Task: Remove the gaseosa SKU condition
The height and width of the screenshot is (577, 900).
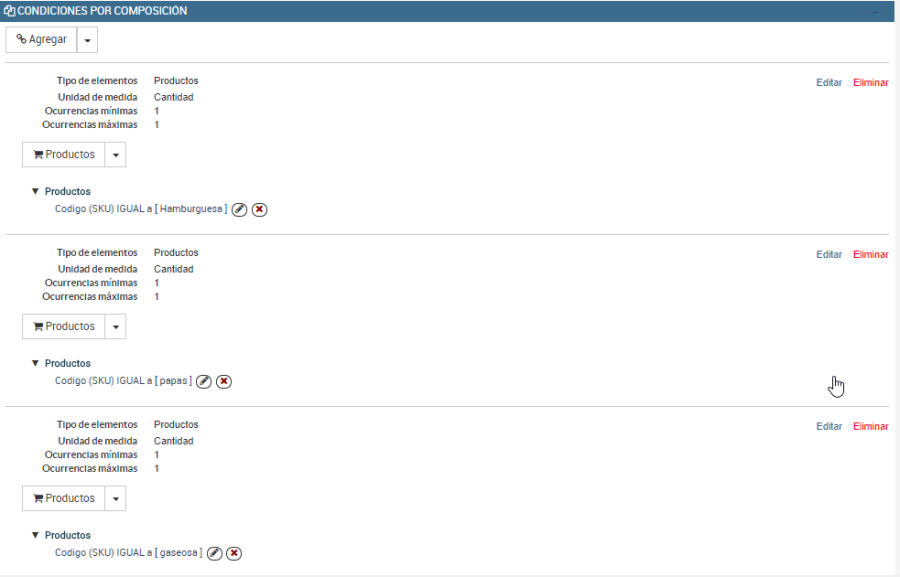Action: pos(234,553)
